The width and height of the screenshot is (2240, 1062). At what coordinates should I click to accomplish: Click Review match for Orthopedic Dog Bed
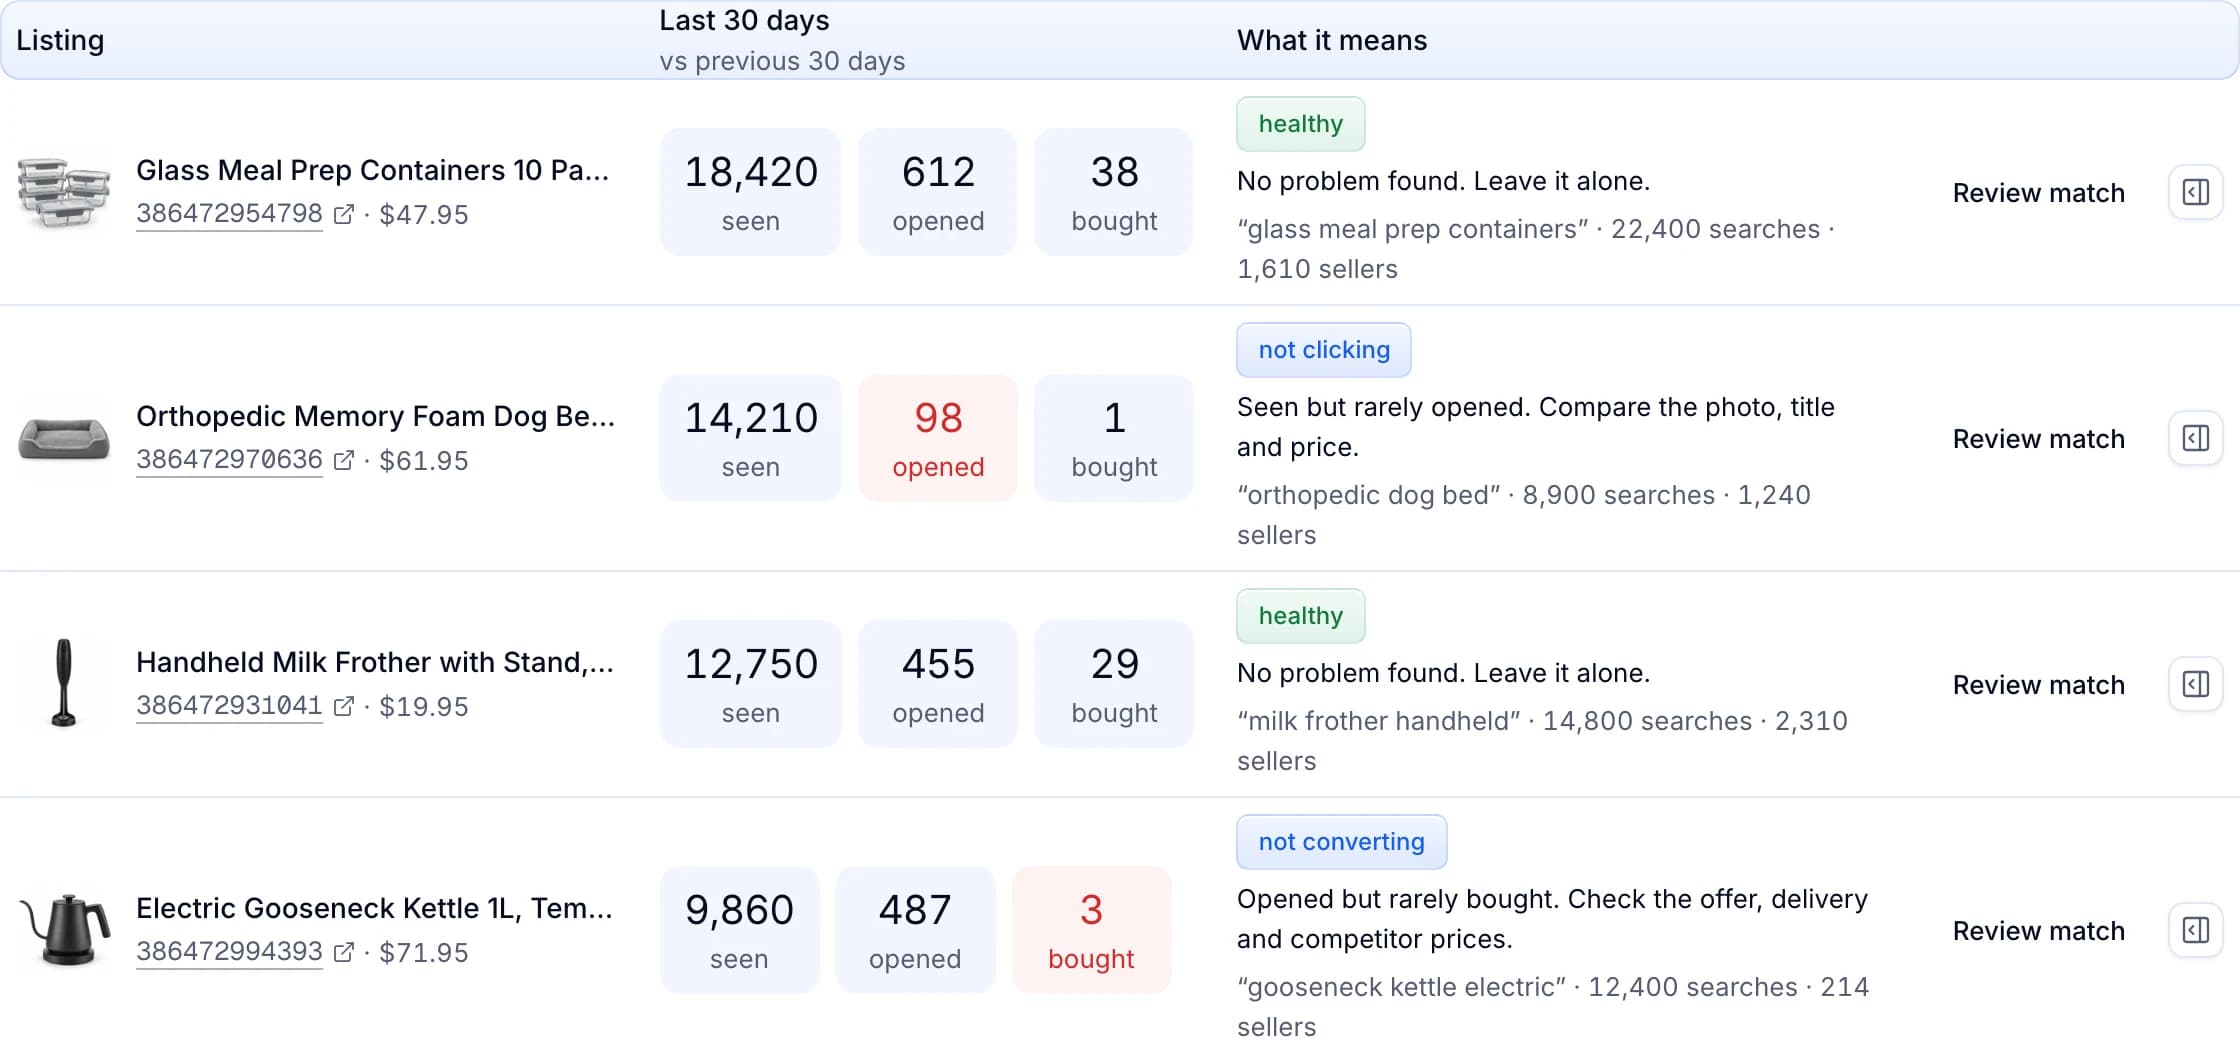(x=2038, y=438)
